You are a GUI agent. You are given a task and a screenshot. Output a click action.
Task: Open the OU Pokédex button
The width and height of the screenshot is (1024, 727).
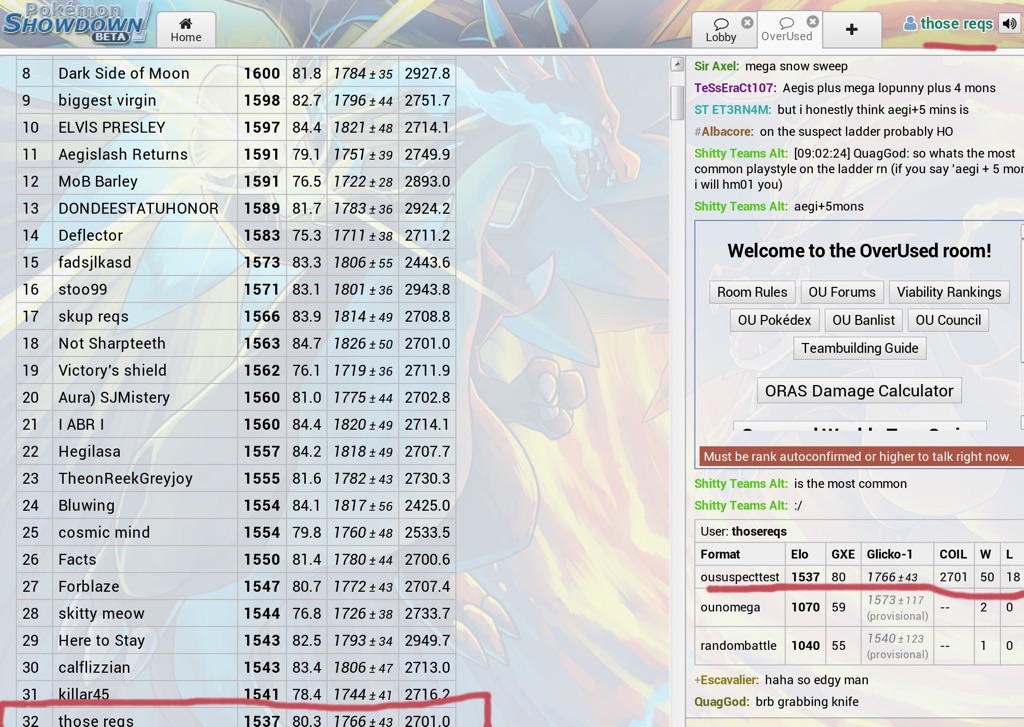pyautogui.click(x=774, y=320)
